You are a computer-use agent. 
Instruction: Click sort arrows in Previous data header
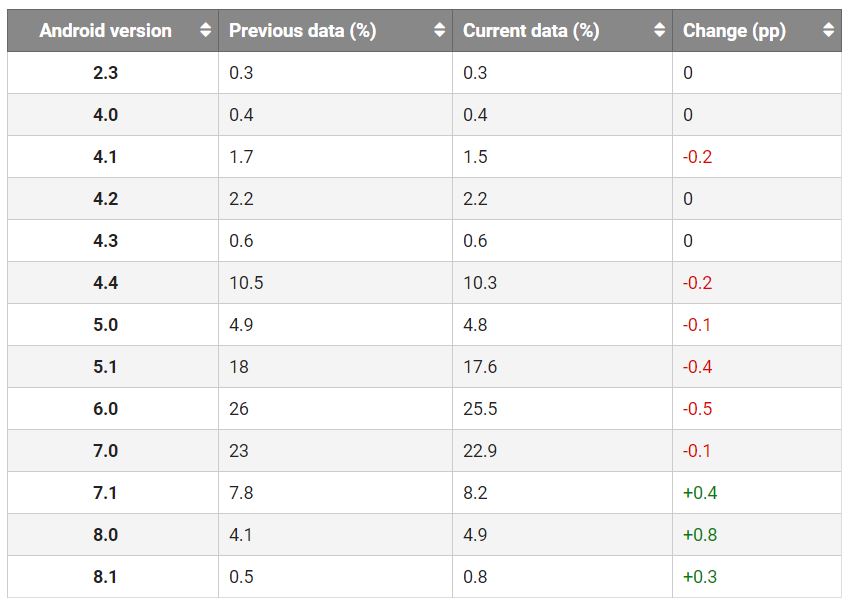point(440,31)
